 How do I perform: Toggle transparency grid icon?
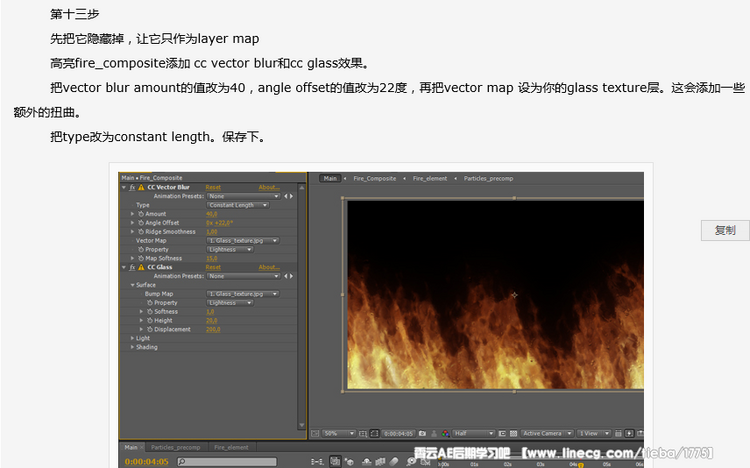point(513,434)
